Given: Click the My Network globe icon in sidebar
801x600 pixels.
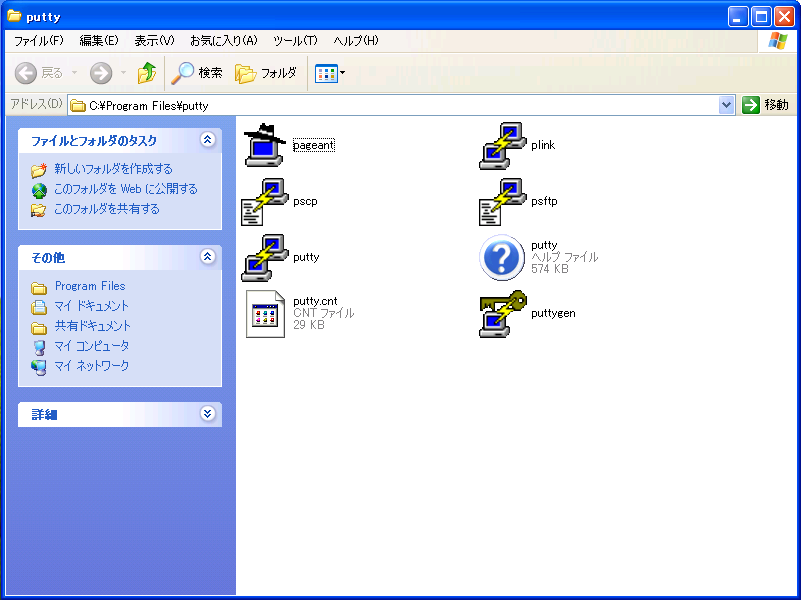Looking at the screenshot, I should [39, 368].
